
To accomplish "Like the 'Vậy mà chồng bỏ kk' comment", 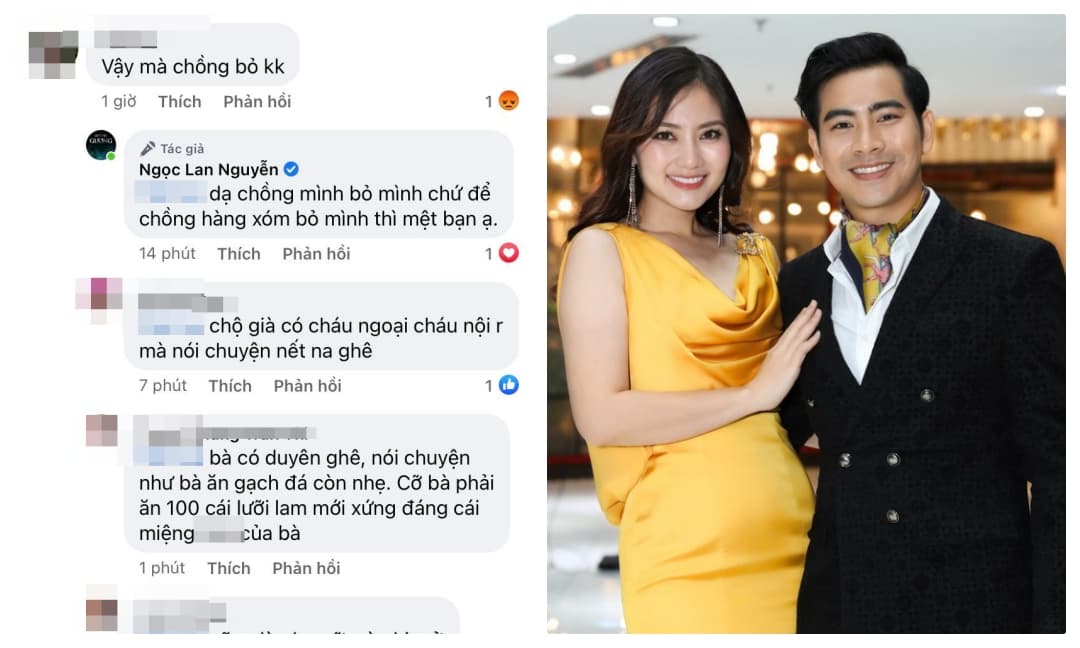I will (x=180, y=102).
